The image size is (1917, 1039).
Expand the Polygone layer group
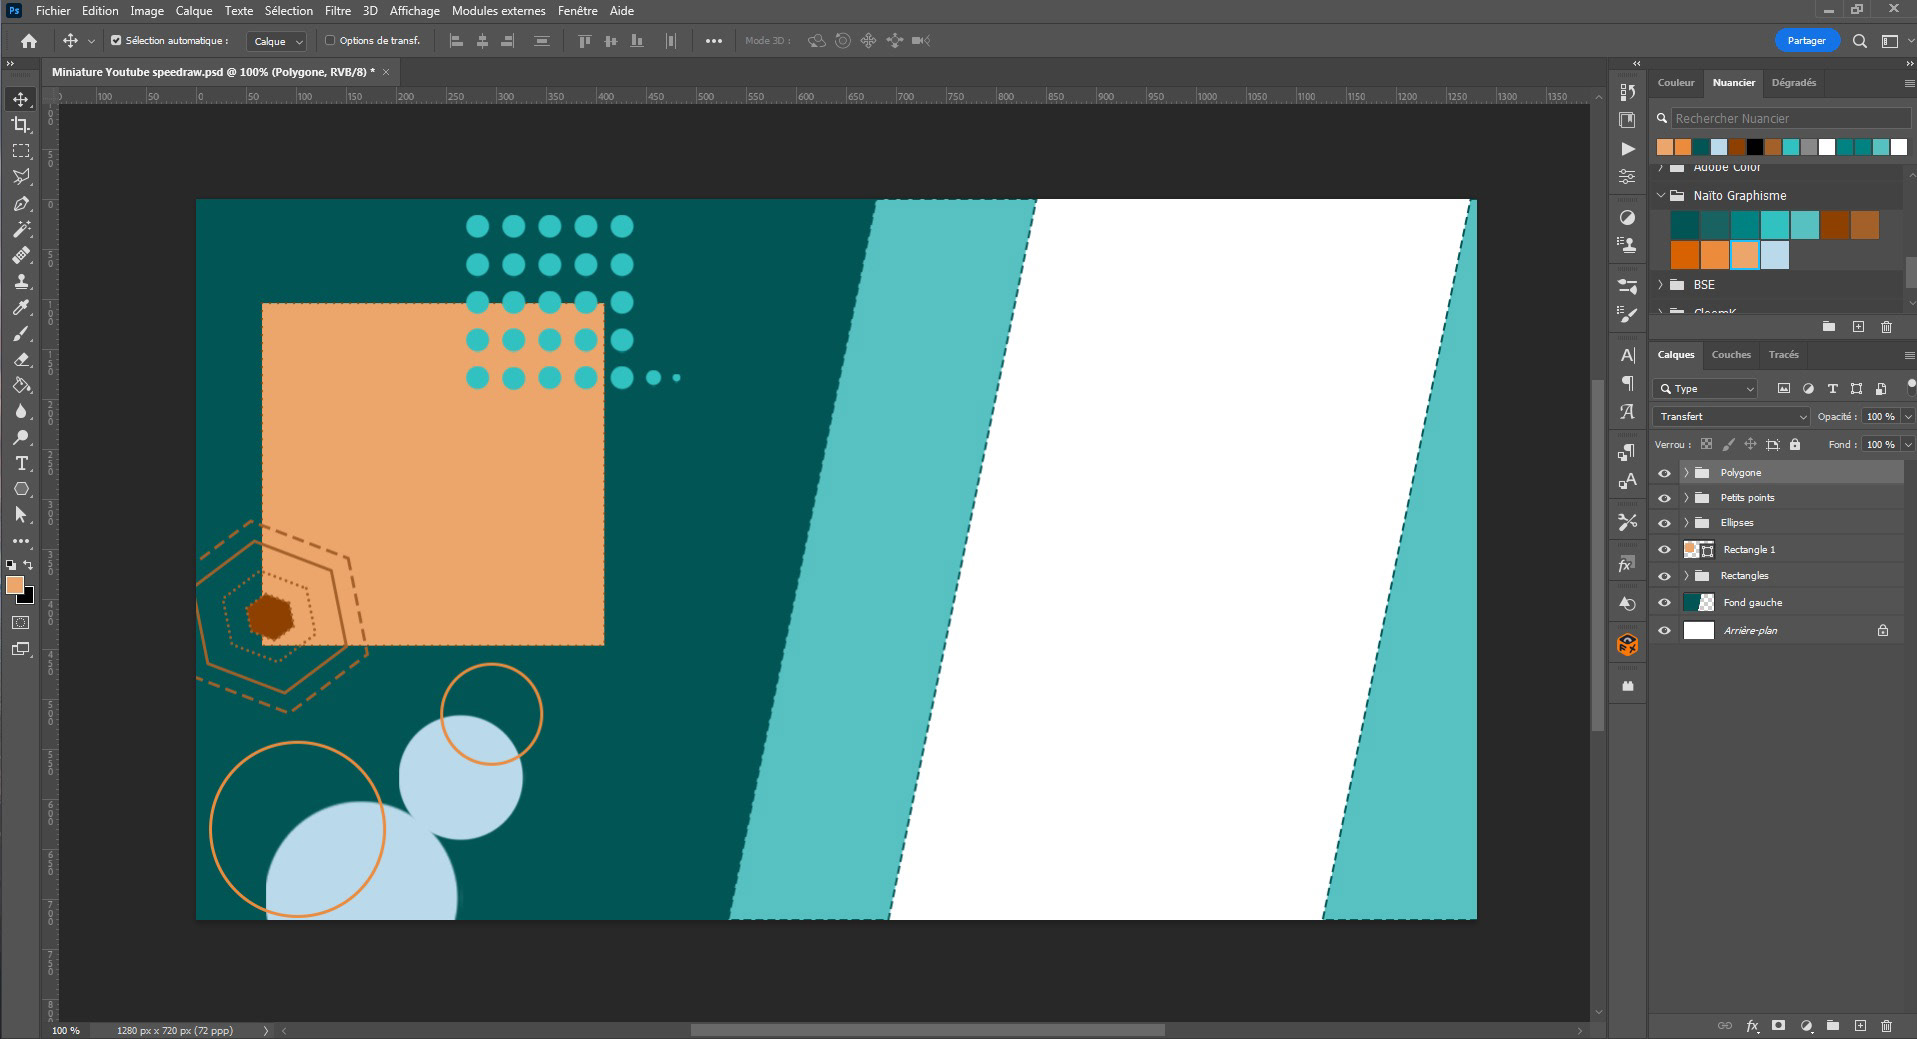tap(1686, 473)
